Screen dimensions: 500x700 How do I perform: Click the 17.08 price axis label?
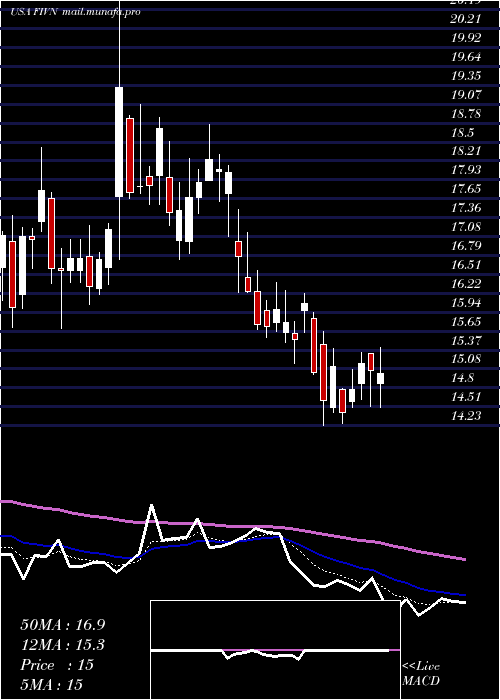click(466, 227)
